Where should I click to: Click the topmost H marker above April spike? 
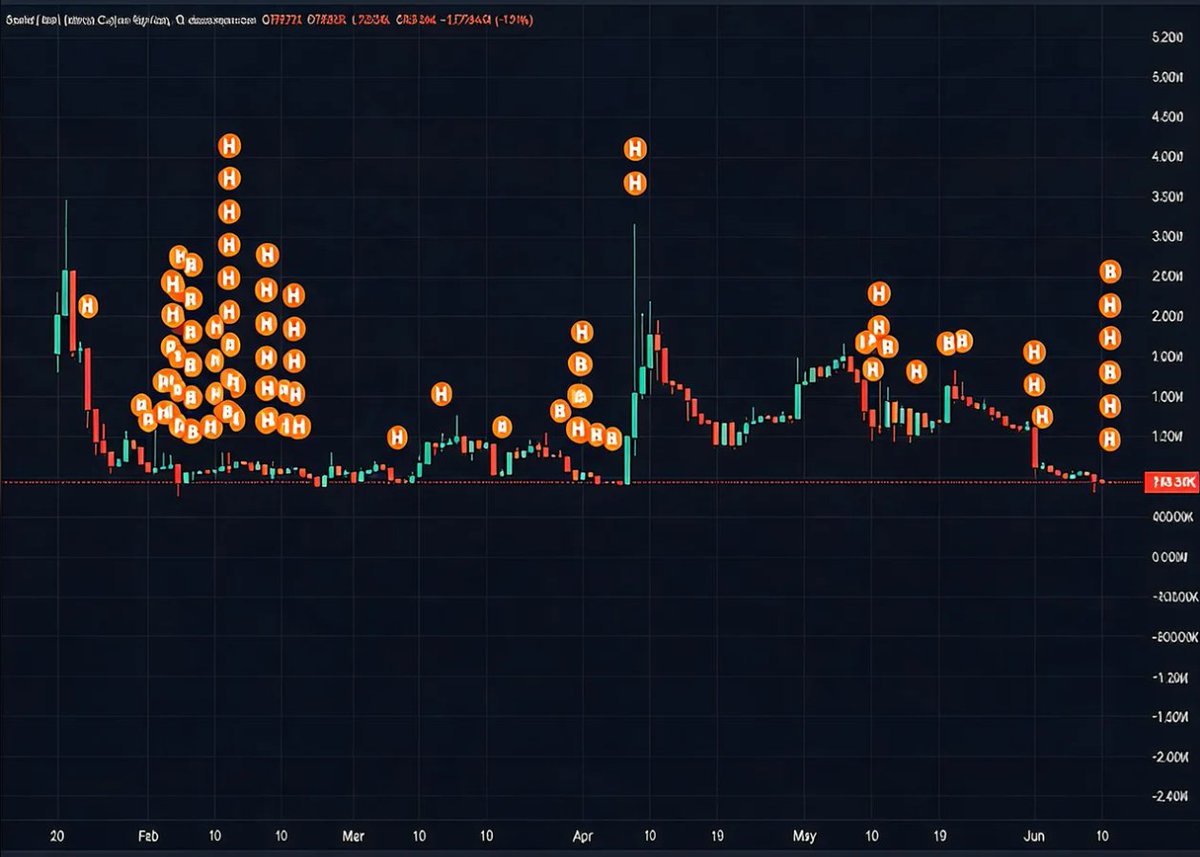tap(635, 149)
